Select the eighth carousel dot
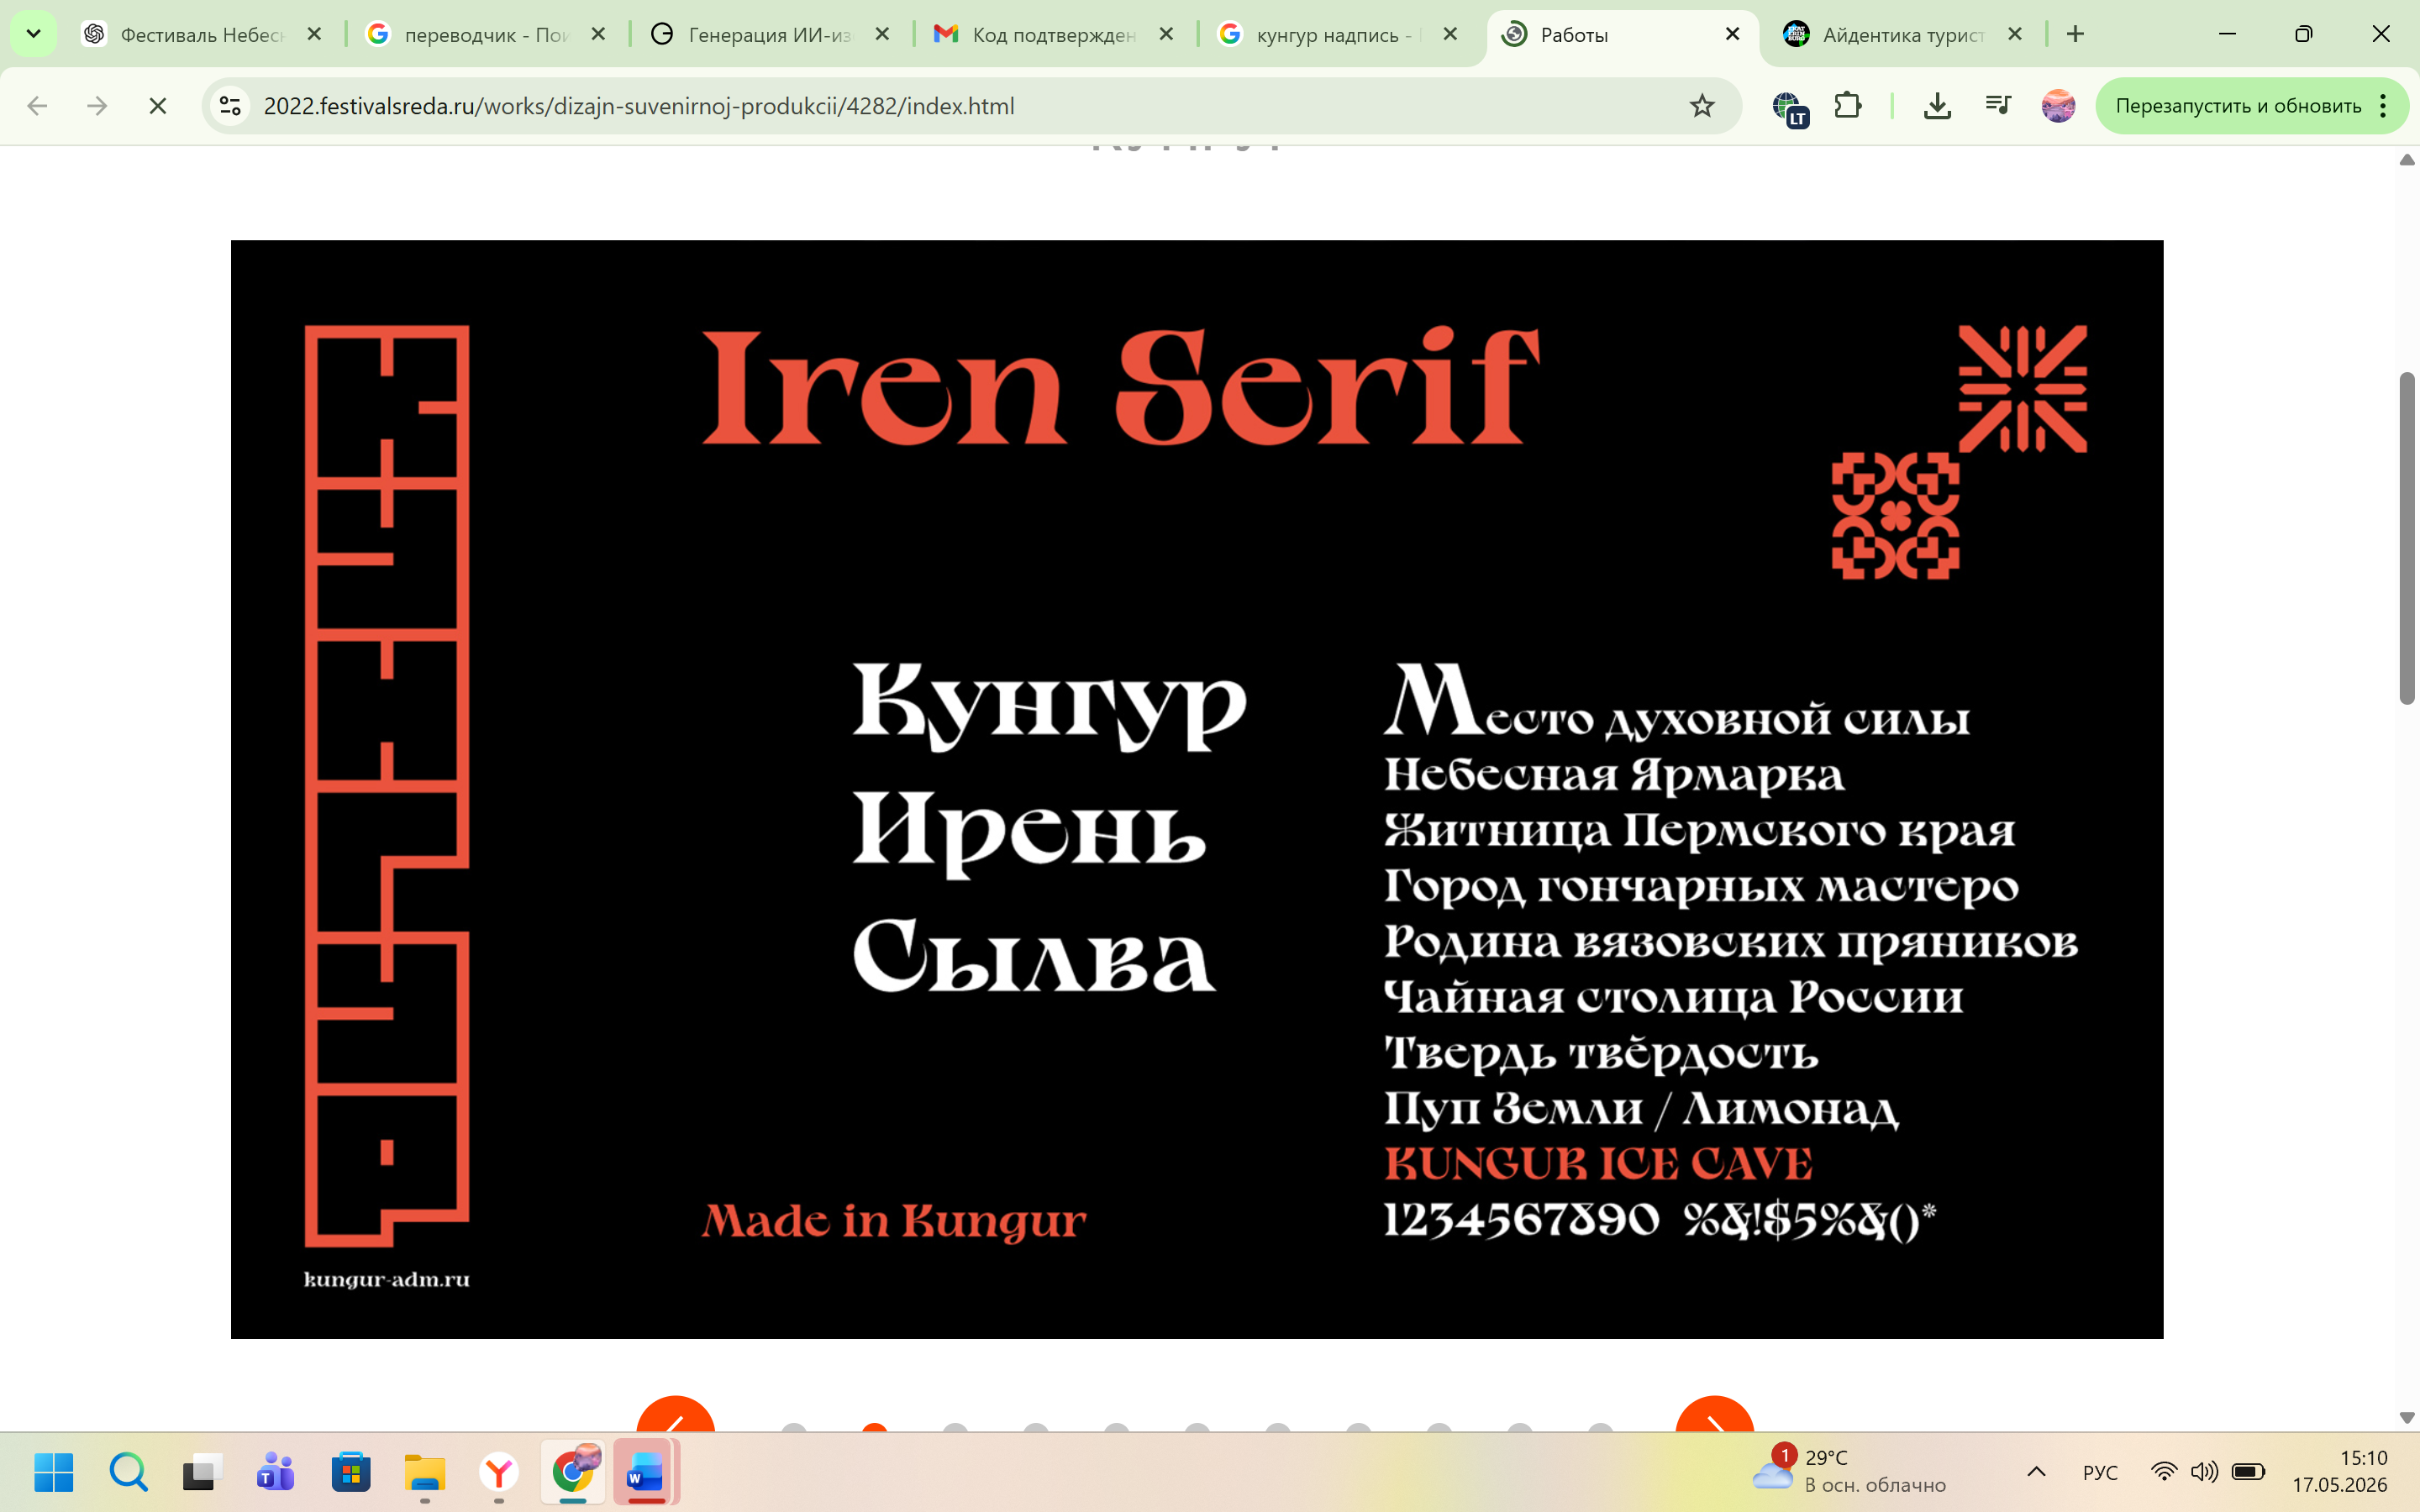This screenshot has height=1512, width=2420. click(1358, 1427)
